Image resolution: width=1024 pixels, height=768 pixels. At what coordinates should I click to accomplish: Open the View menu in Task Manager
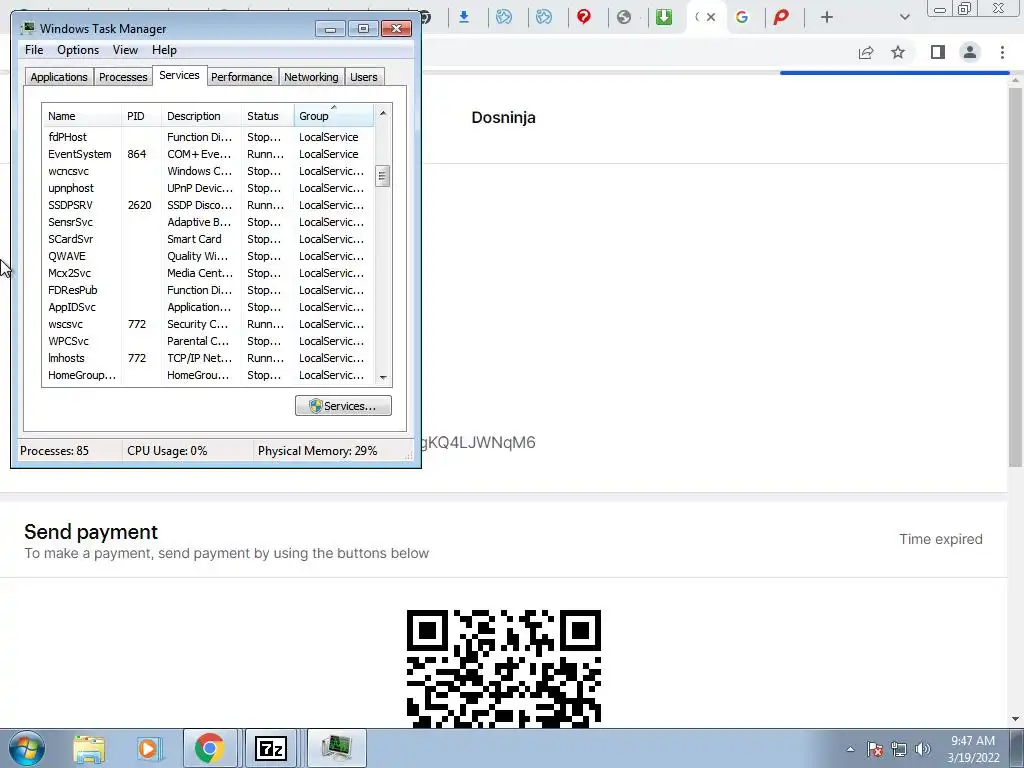(x=125, y=50)
